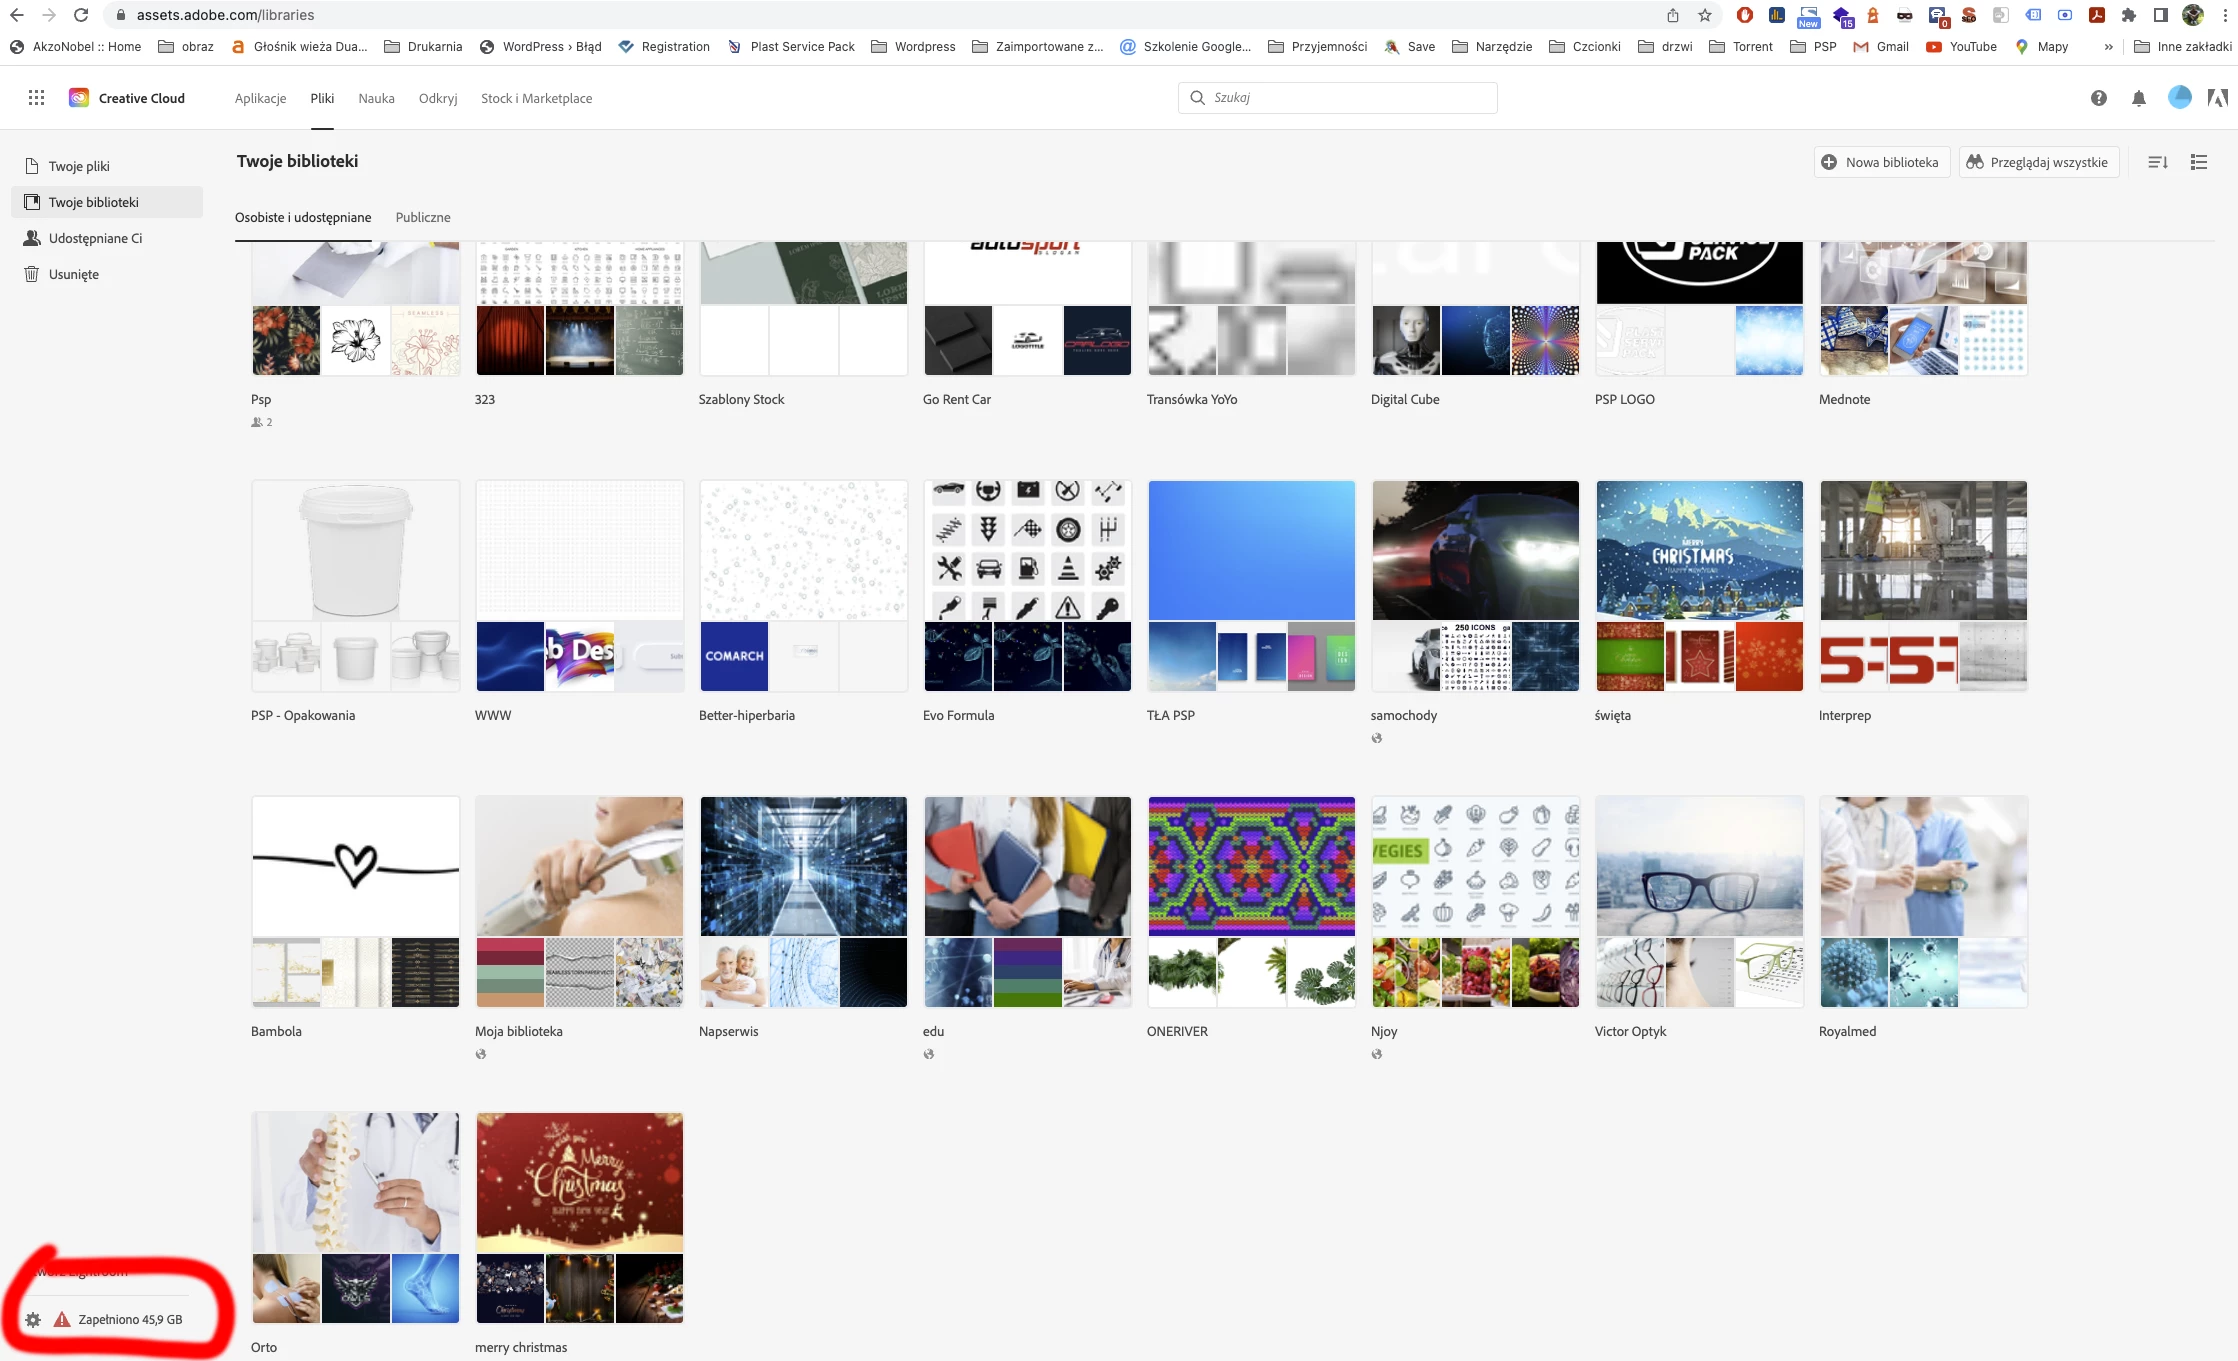
Task: Open the app switcher grid icon
Action: click(x=36, y=98)
